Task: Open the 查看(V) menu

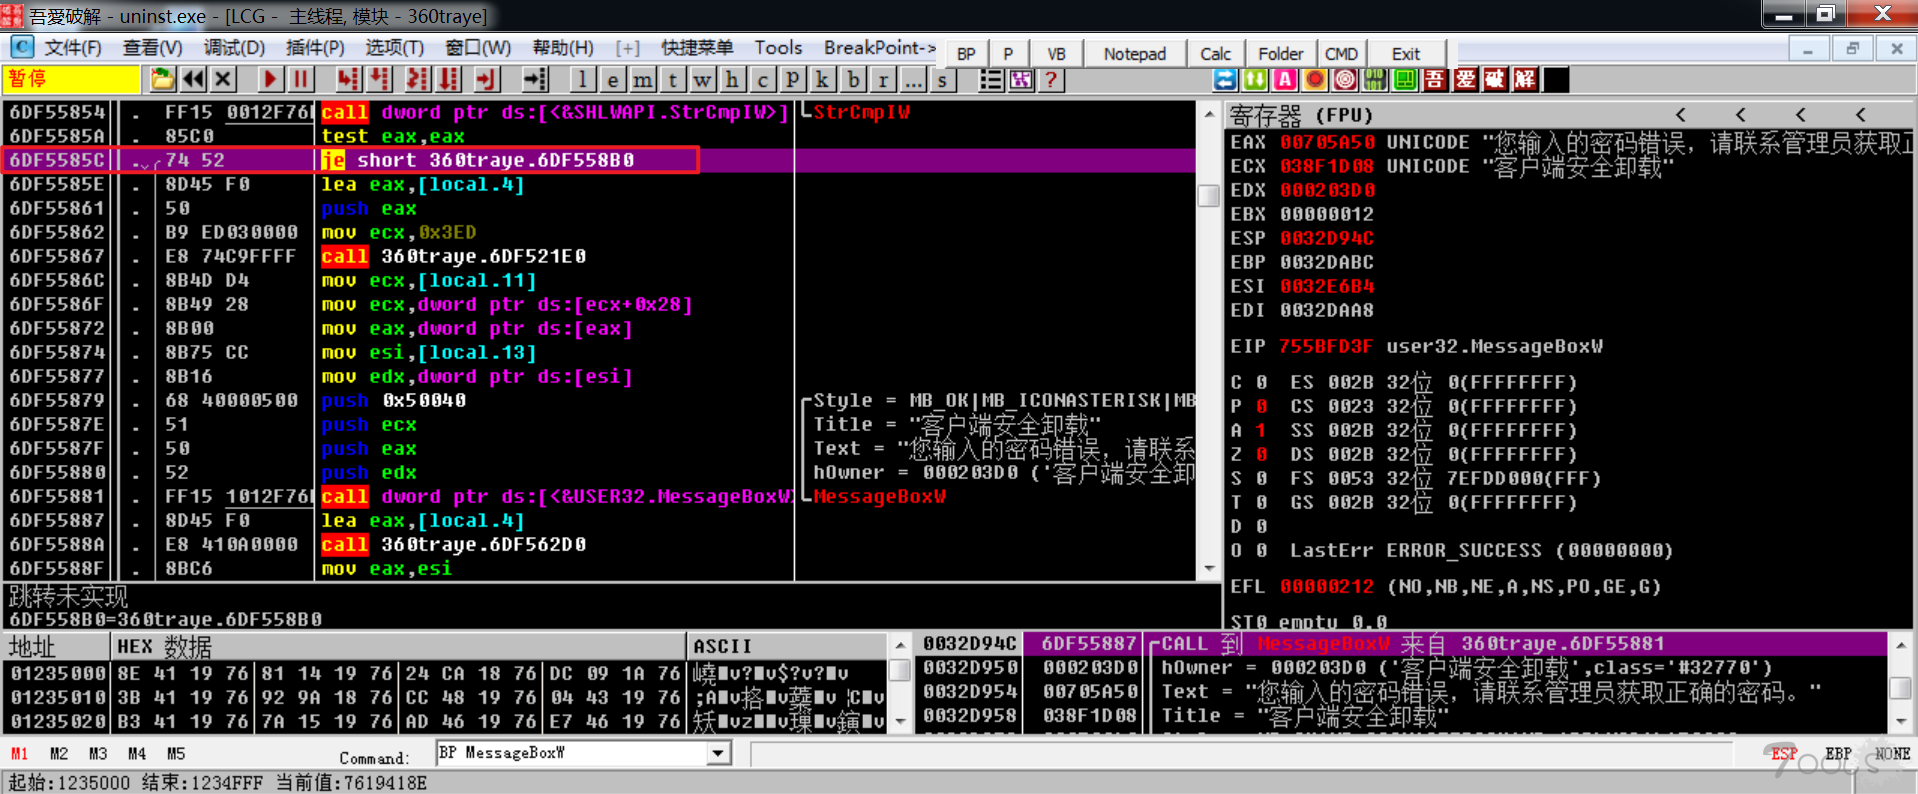Action: click(x=153, y=48)
